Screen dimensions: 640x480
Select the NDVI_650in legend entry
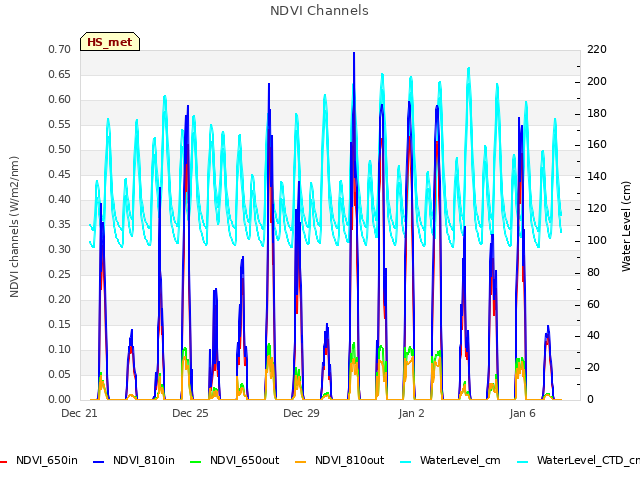[x=39, y=460]
